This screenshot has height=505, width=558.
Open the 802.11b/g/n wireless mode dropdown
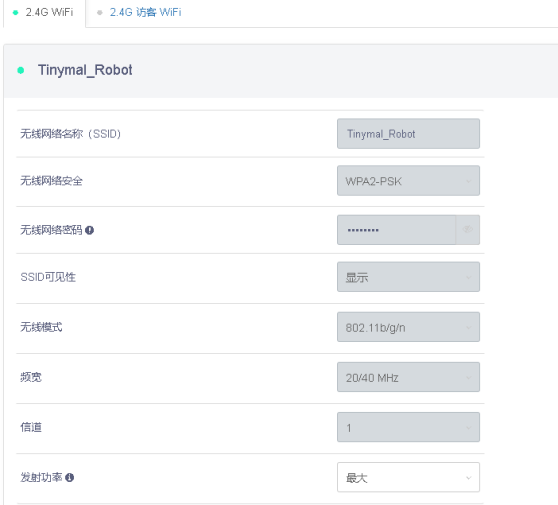[408, 327]
